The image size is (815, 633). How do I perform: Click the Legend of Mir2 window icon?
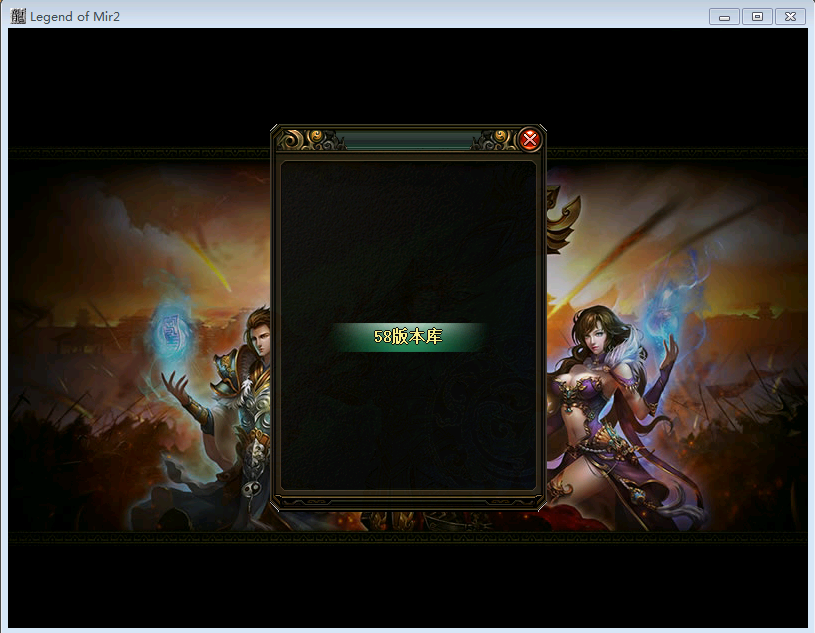click(x=17, y=16)
